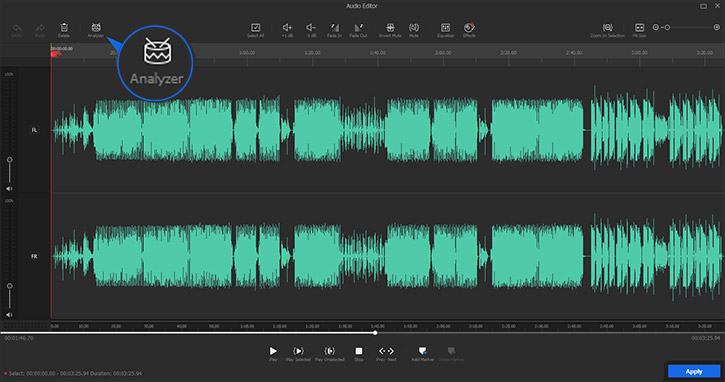
Task: Open the Effects tool
Action: point(469,28)
